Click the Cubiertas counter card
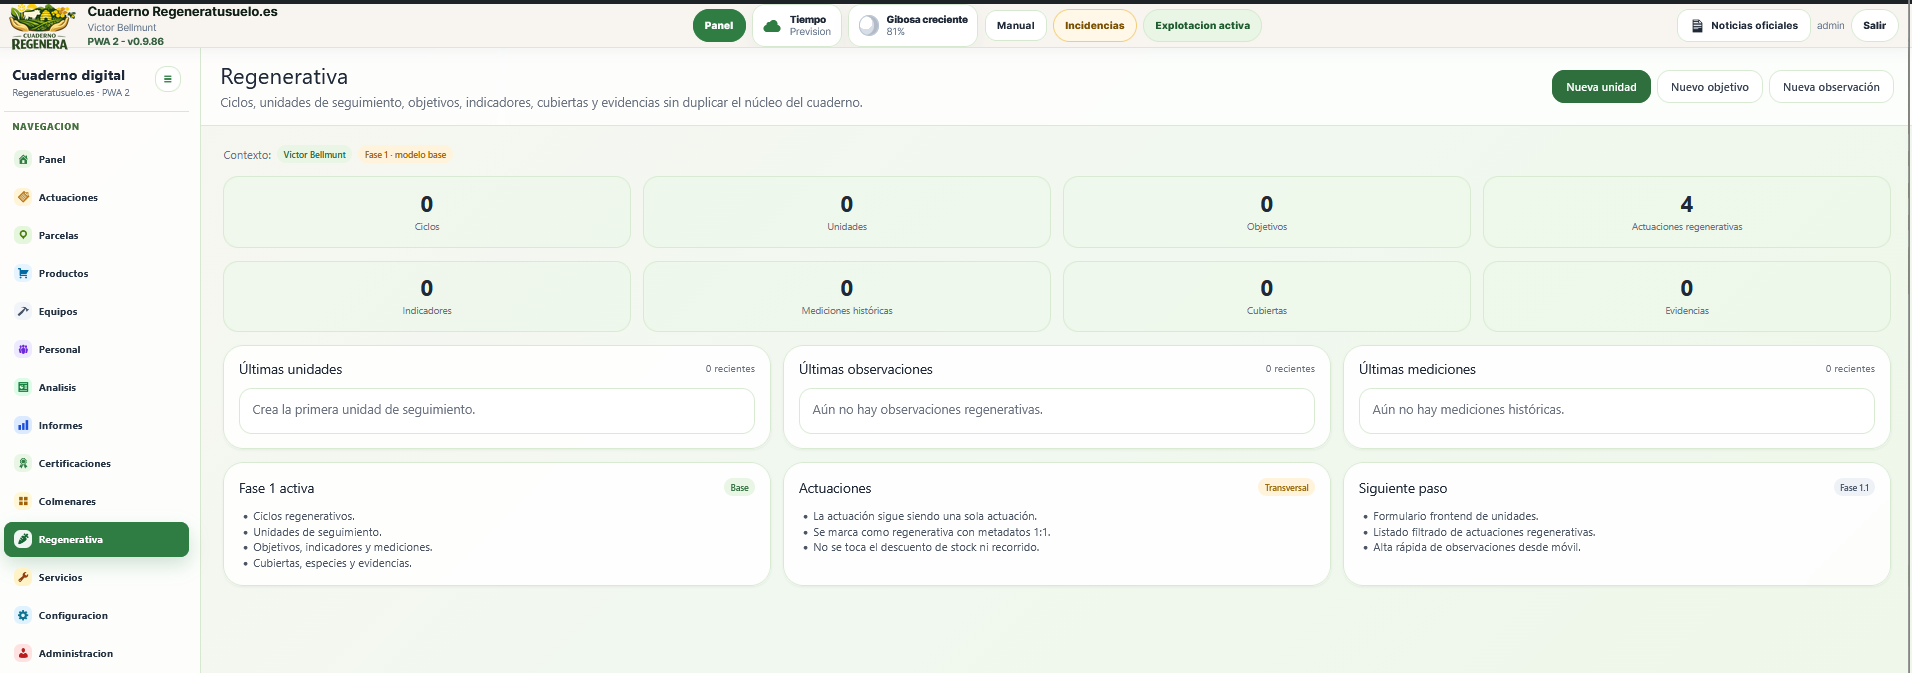1912x673 pixels. click(x=1267, y=296)
